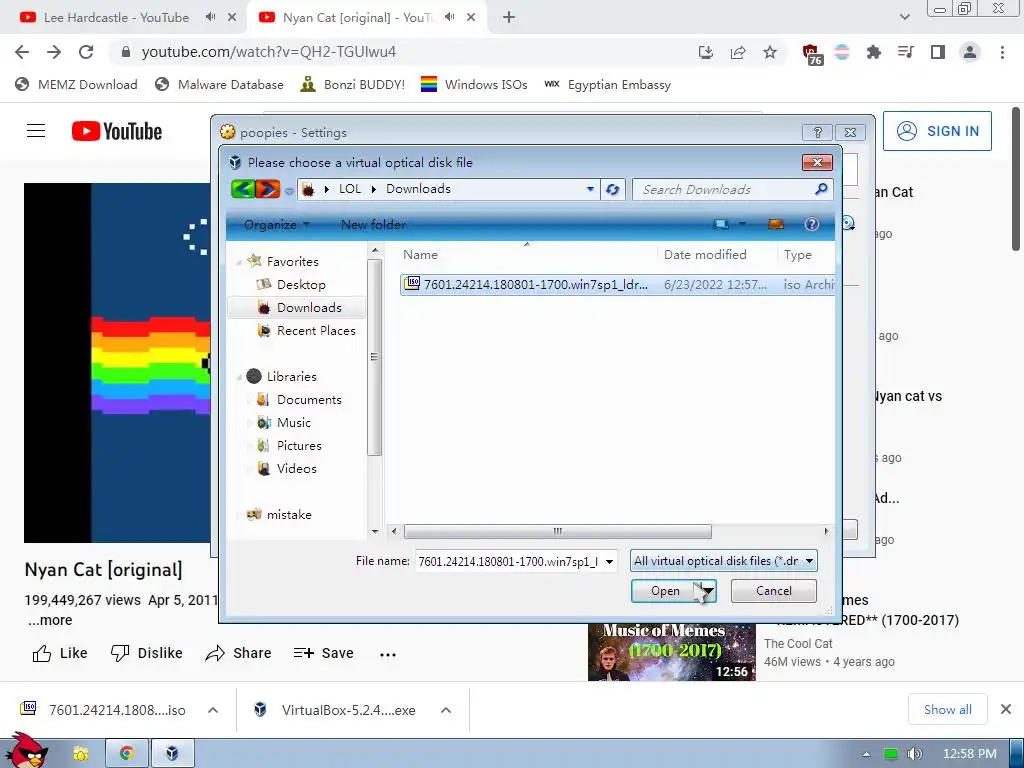Viewport: 1024px width, 768px height.
Task: Cancel the file dialog
Action: [x=773, y=591]
